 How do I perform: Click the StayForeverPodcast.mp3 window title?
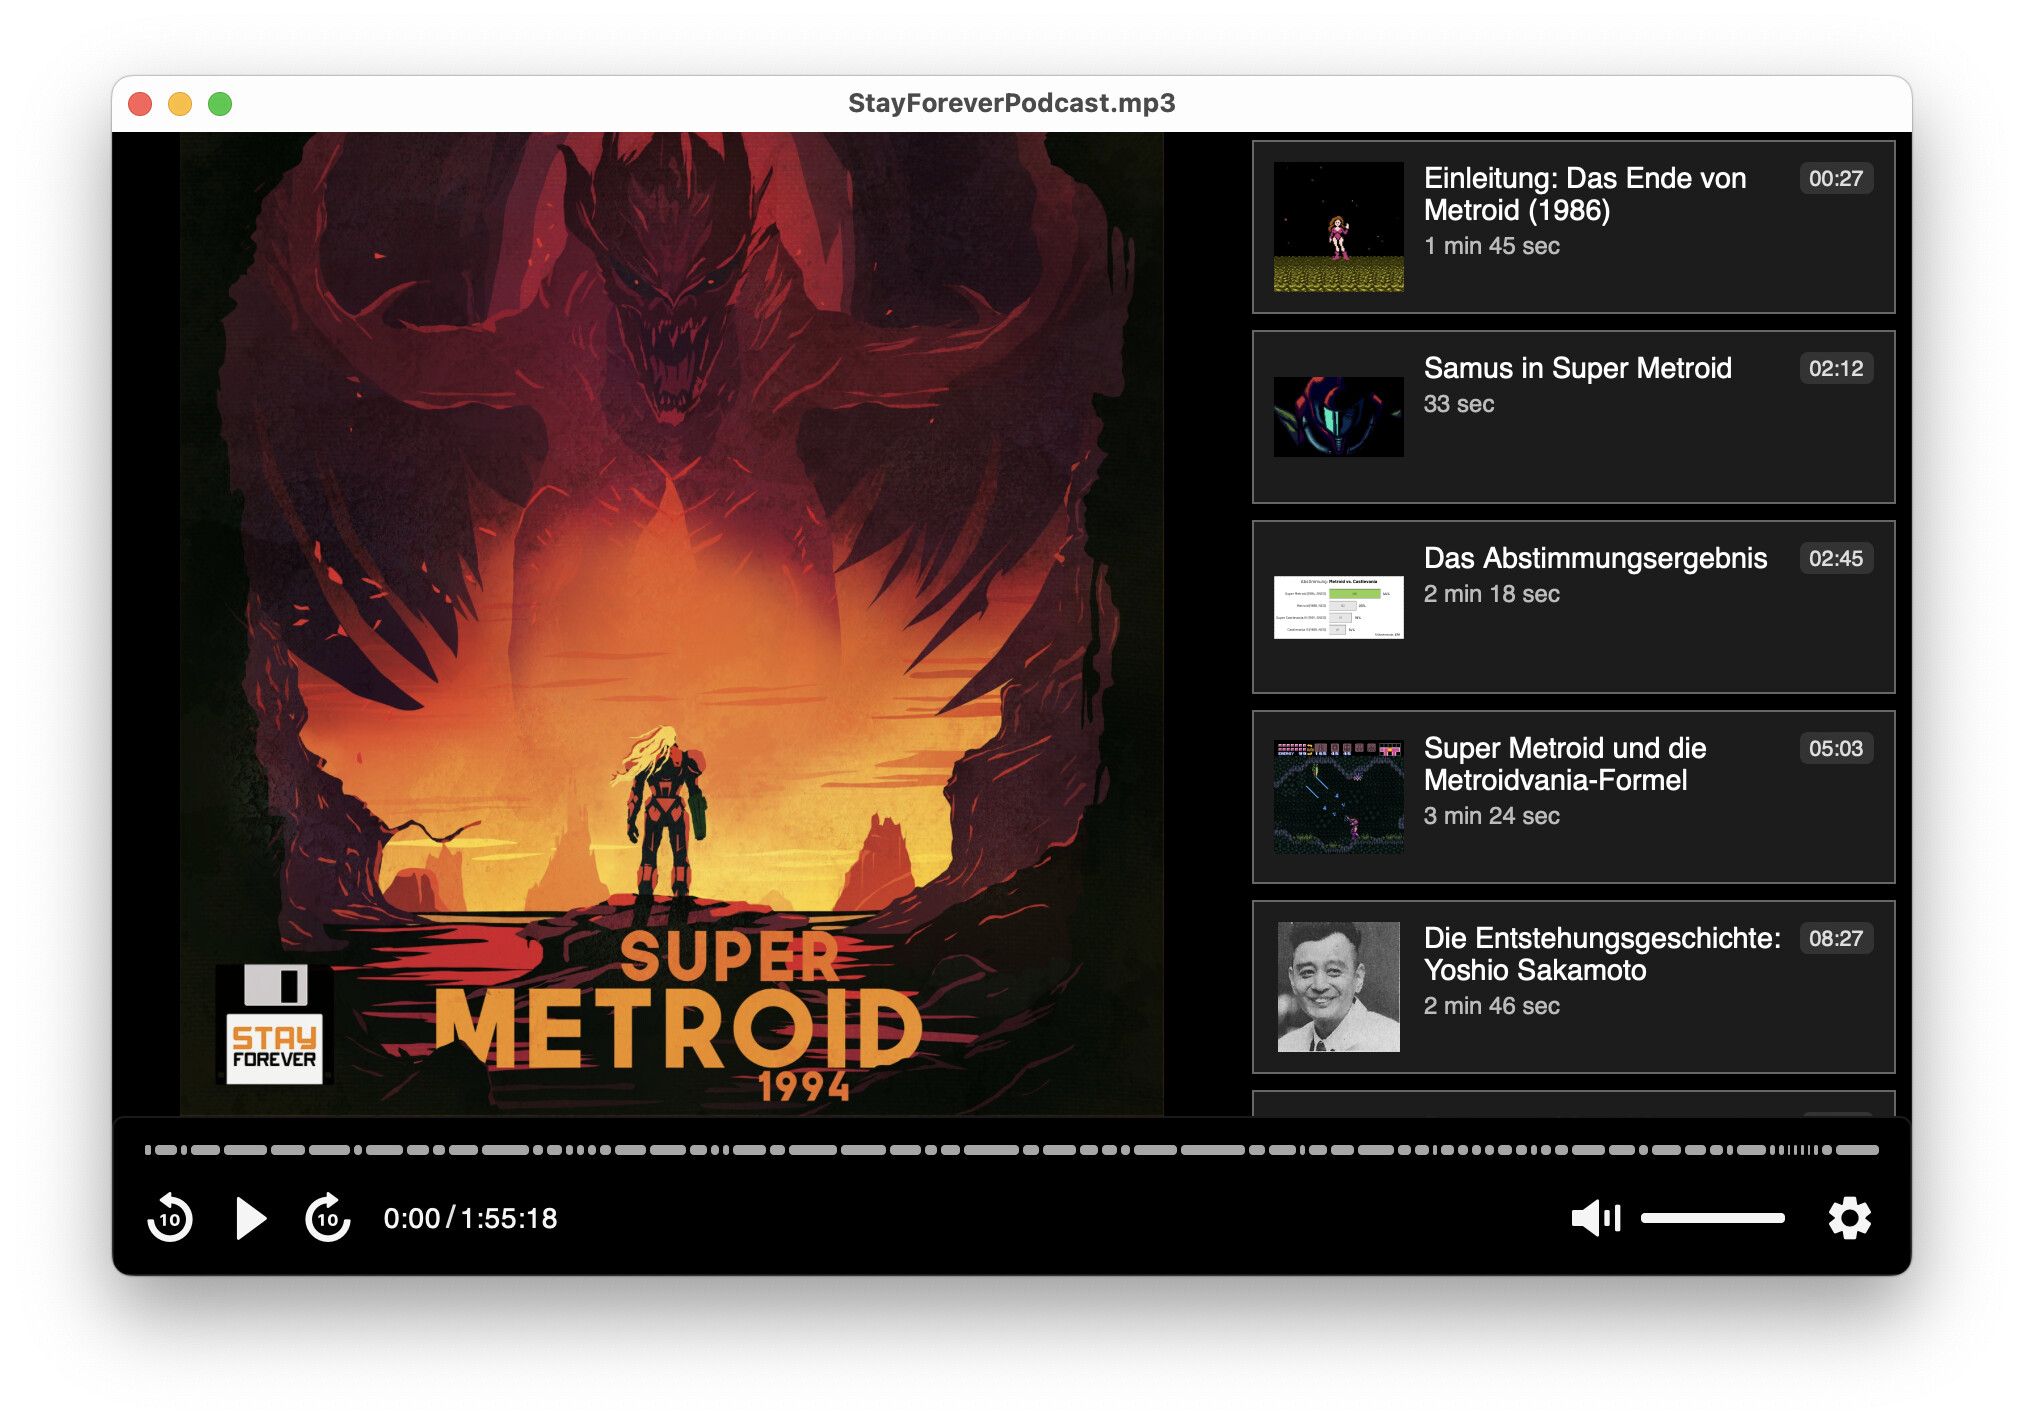(1011, 103)
